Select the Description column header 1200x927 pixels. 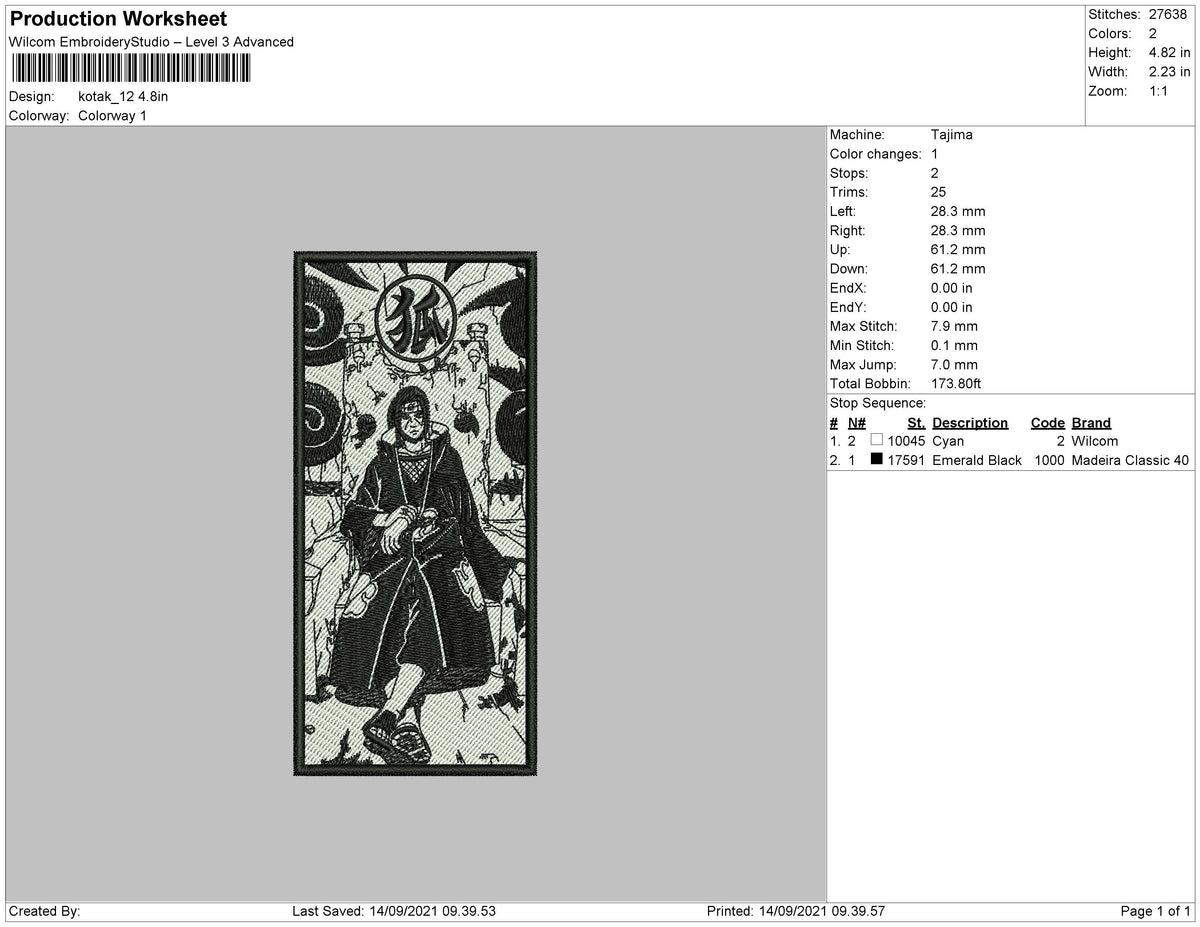point(970,422)
